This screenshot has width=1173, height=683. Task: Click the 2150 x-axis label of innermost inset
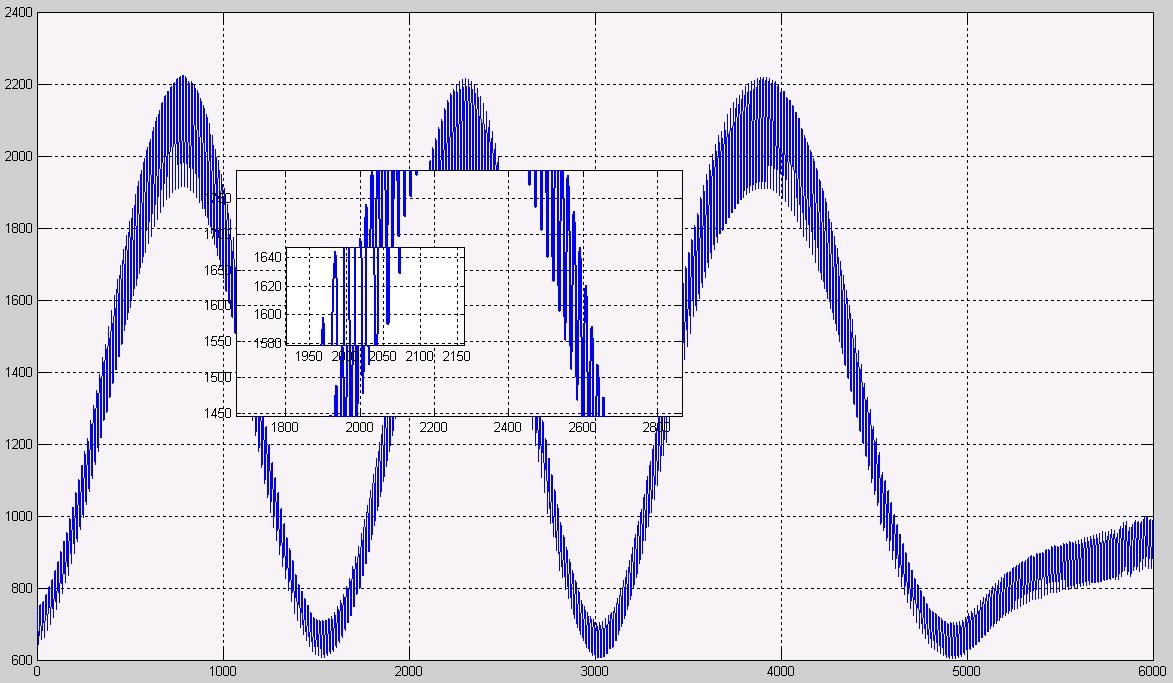tap(456, 356)
